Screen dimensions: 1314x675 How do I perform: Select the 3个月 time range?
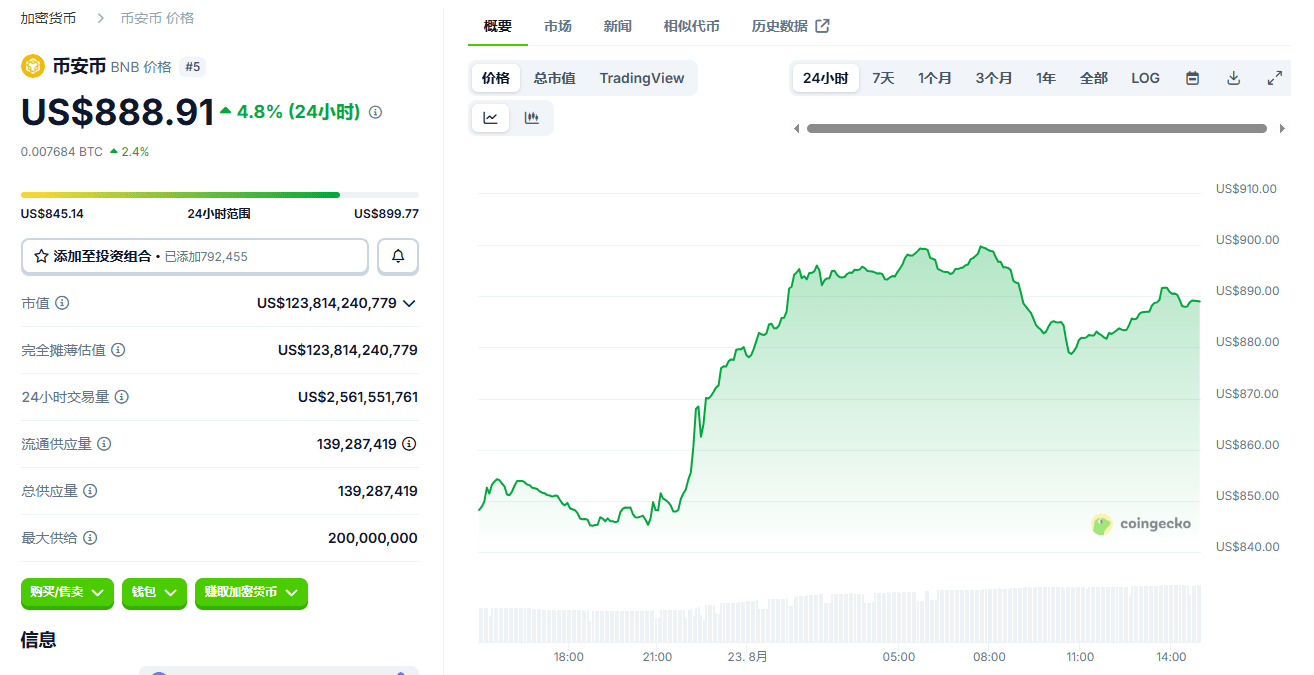point(994,78)
